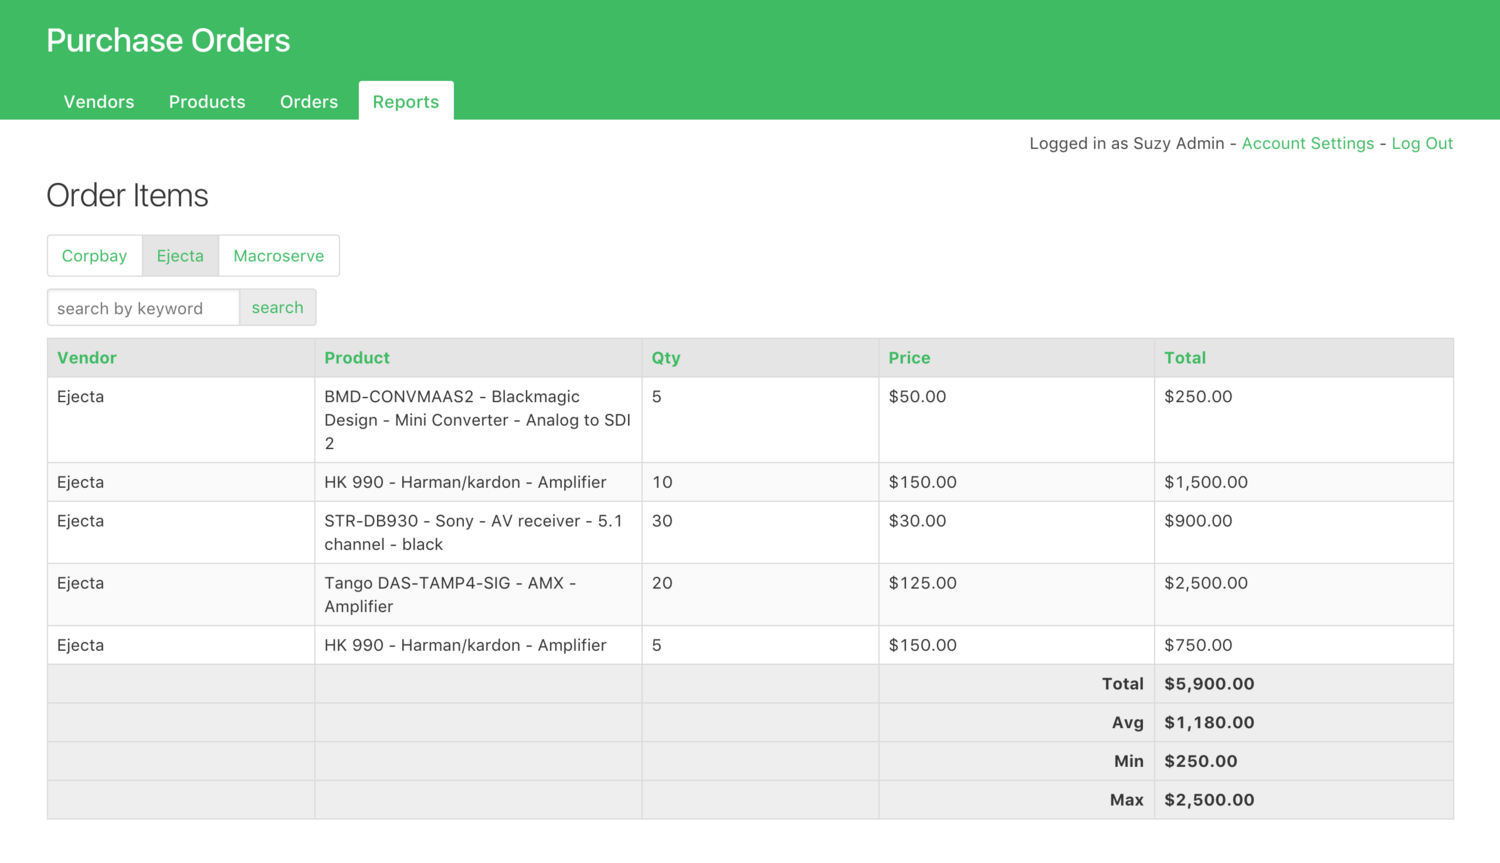Click the $125.00 price cell
The width and height of the screenshot is (1500, 863).
pyautogui.click(x=1016, y=595)
